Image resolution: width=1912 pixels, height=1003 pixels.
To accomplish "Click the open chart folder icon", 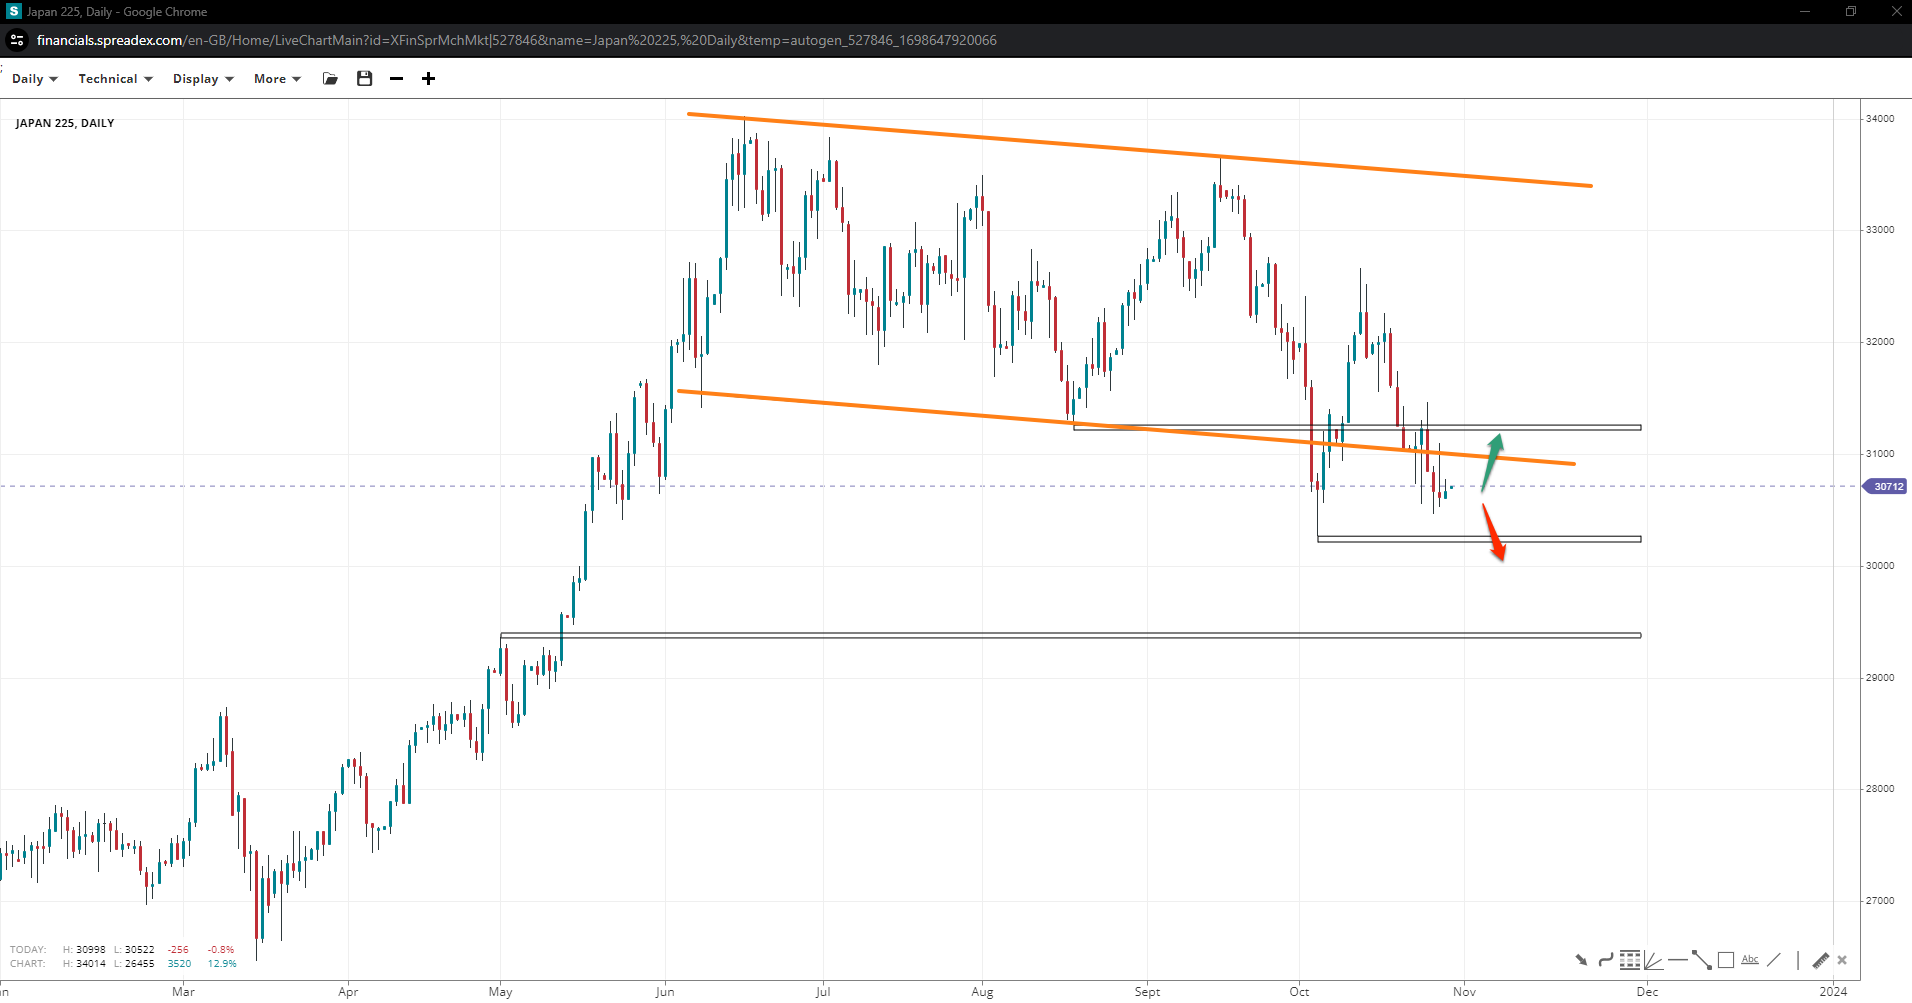I will pyautogui.click(x=330, y=79).
